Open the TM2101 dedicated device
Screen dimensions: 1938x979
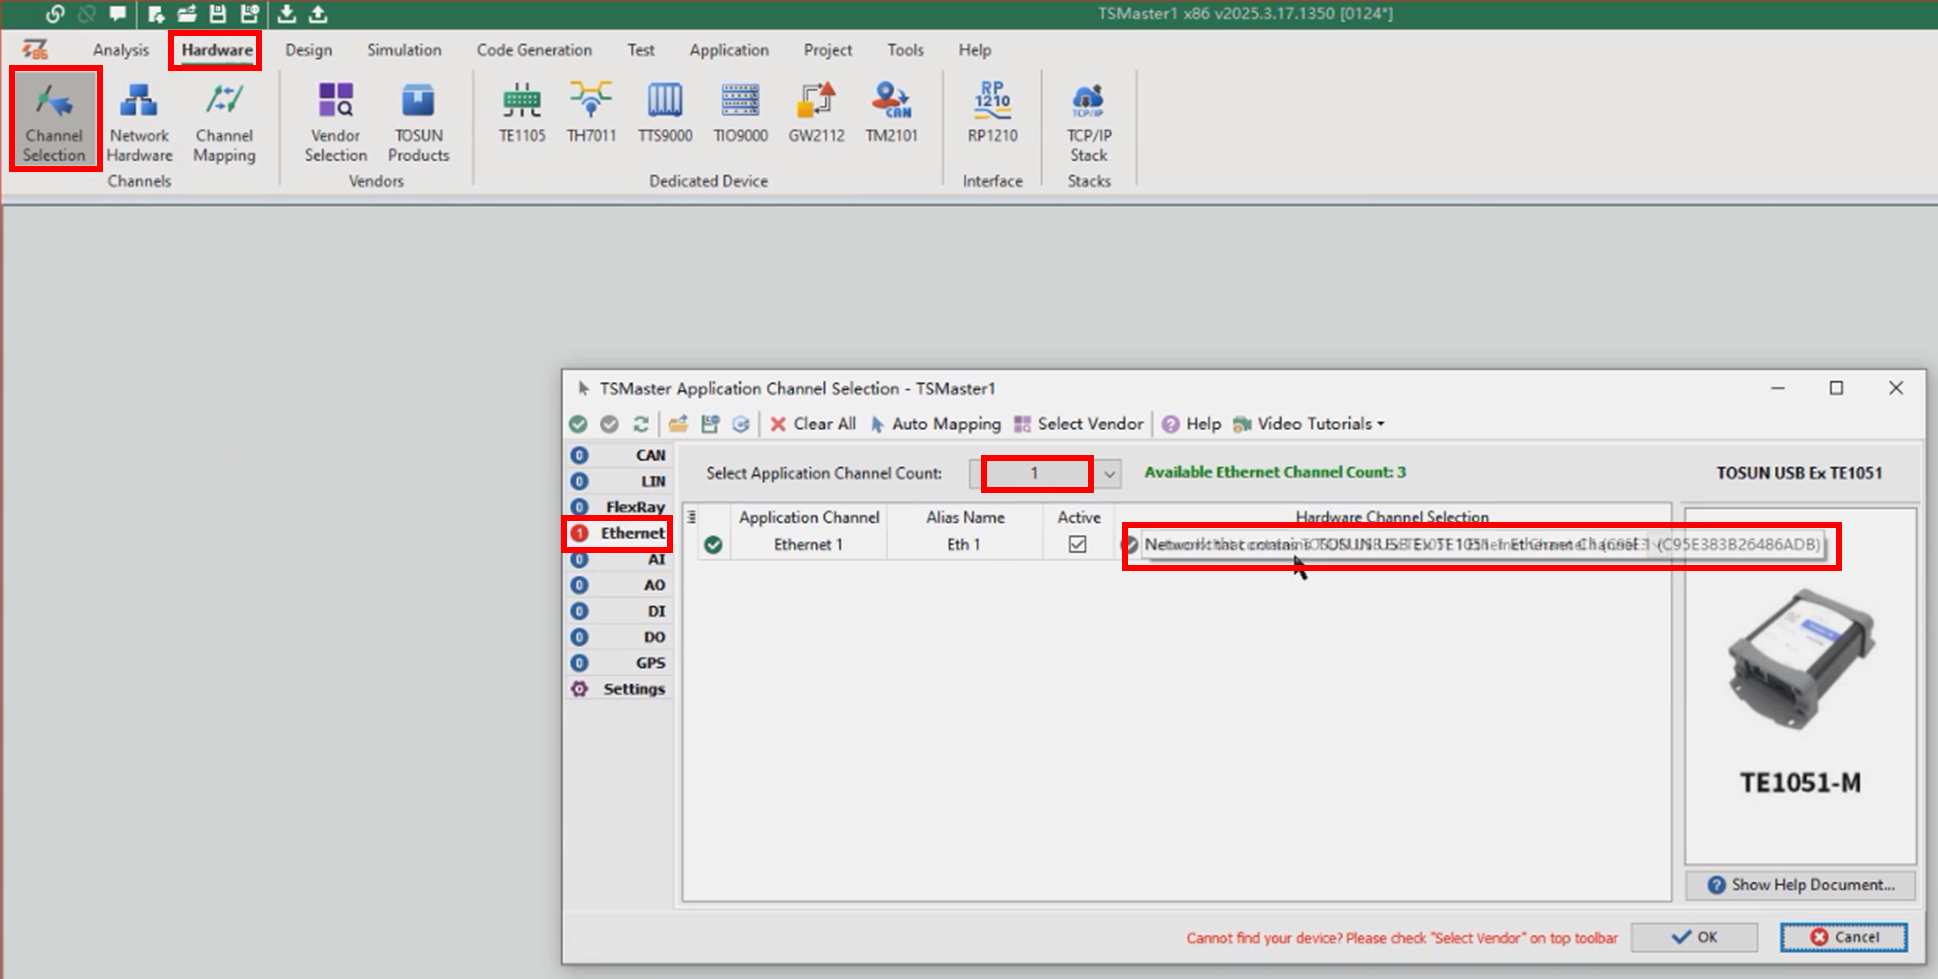pos(891,113)
